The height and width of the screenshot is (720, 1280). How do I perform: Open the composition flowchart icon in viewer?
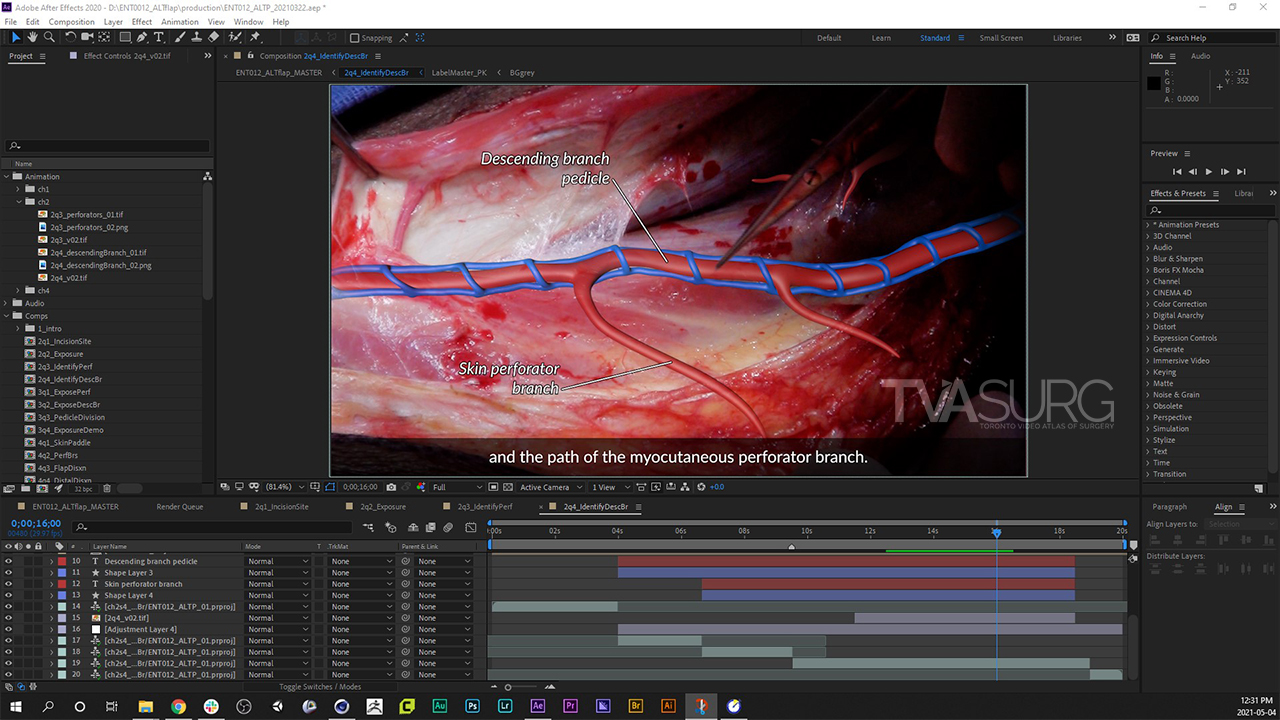[x=687, y=487]
